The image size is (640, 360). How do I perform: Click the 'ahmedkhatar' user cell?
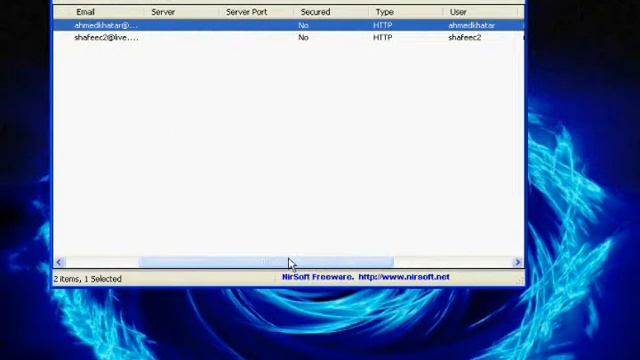coord(471,25)
